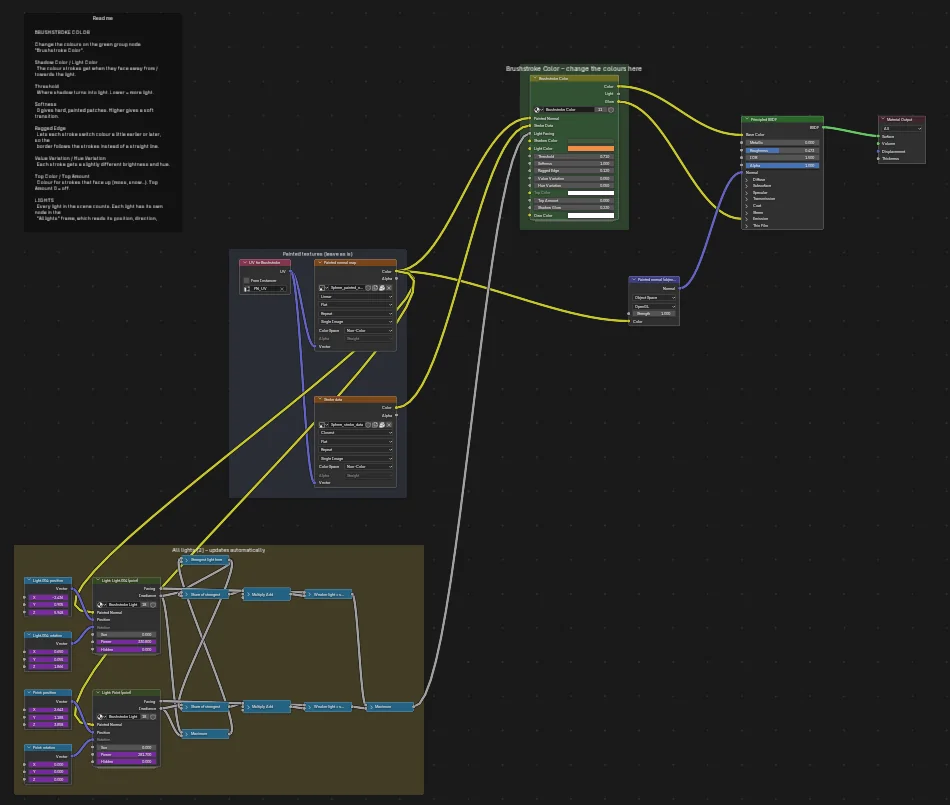
Task: Collapse the Painted normal map node chevron
Action: 319,263
